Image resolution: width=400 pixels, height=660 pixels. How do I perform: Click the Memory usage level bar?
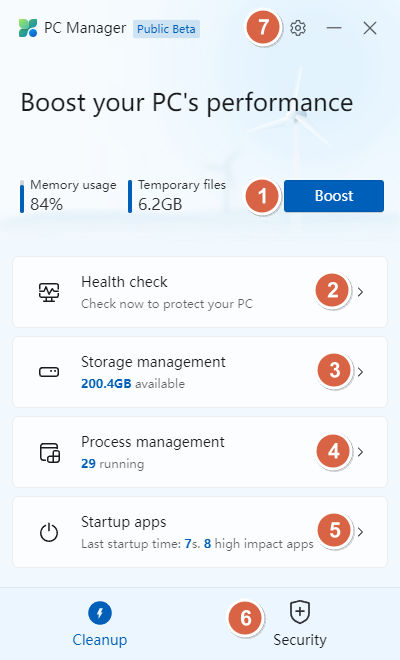22,196
